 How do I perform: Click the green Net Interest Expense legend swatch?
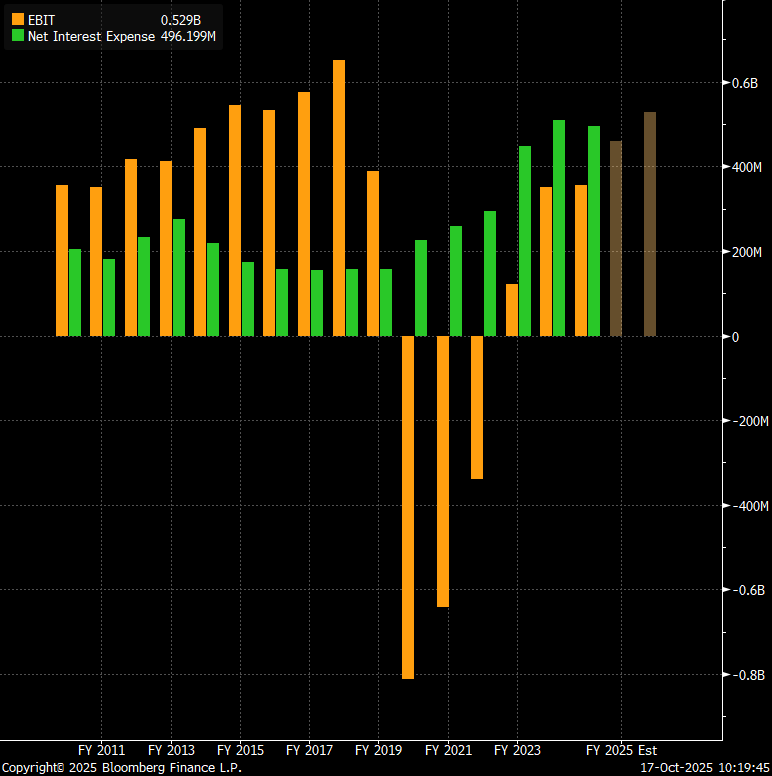[x=18, y=35]
